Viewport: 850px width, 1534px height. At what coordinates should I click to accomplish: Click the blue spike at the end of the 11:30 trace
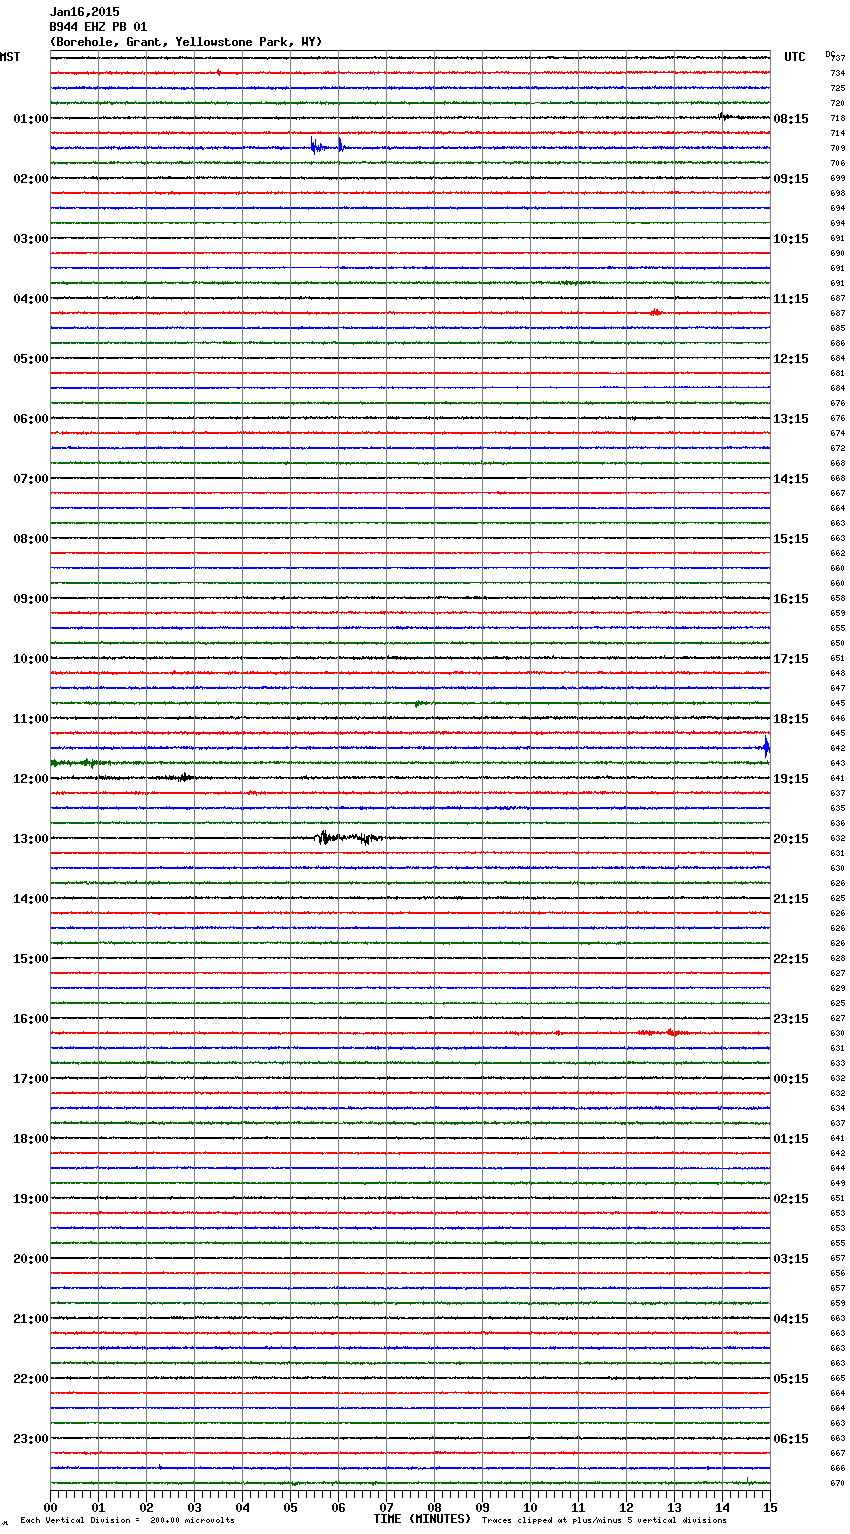(766, 746)
